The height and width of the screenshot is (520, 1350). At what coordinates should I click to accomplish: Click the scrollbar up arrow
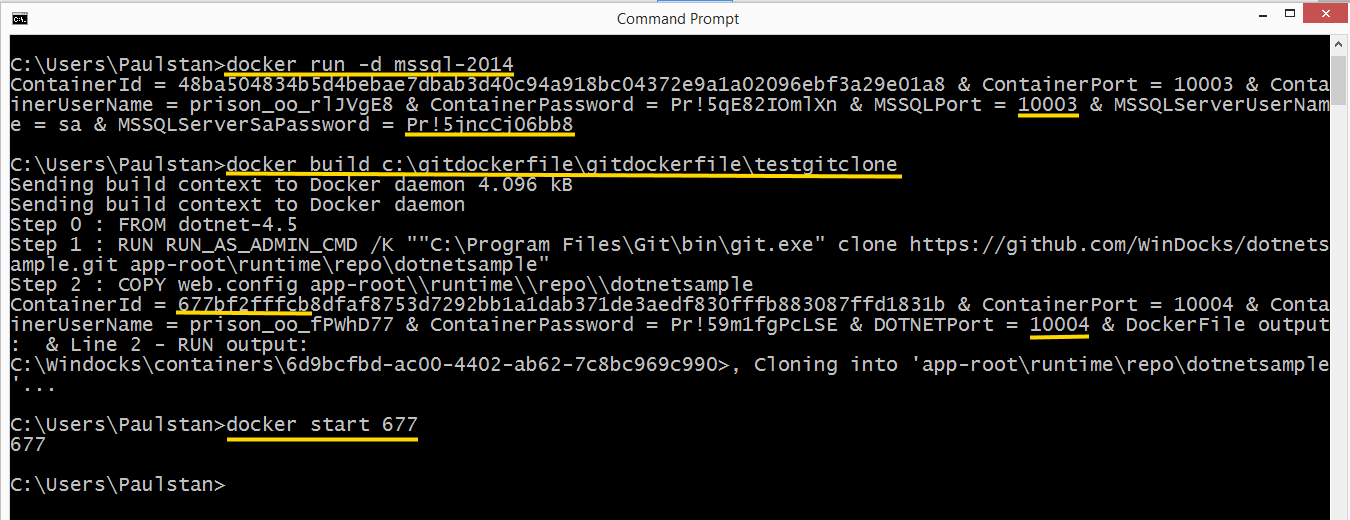(x=1340, y=46)
